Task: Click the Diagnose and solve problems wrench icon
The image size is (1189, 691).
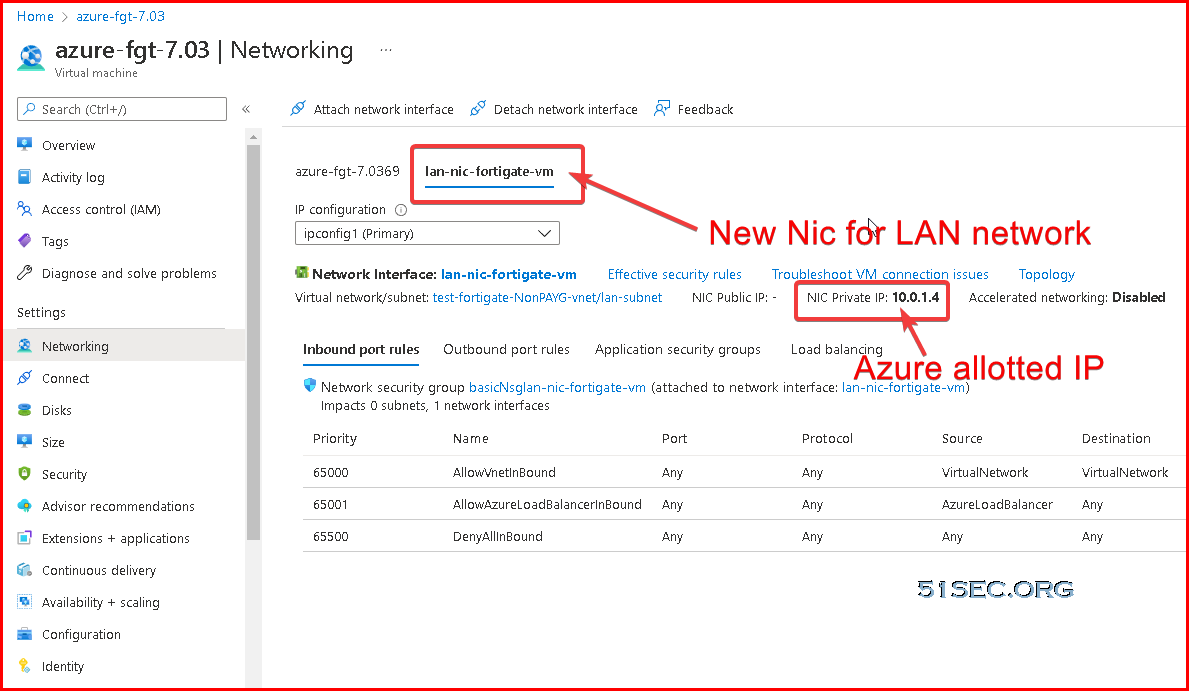Action: click(x=24, y=272)
